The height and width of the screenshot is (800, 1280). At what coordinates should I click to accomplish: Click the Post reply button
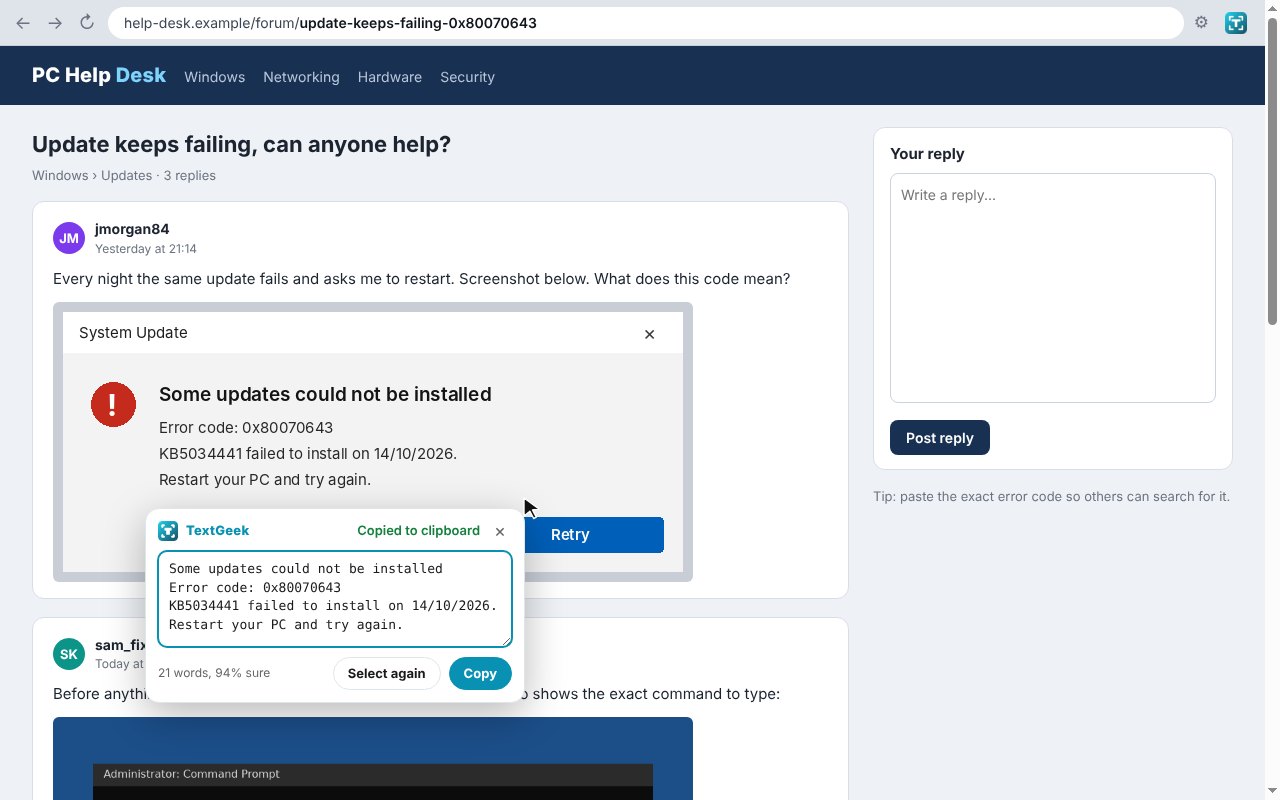point(939,438)
